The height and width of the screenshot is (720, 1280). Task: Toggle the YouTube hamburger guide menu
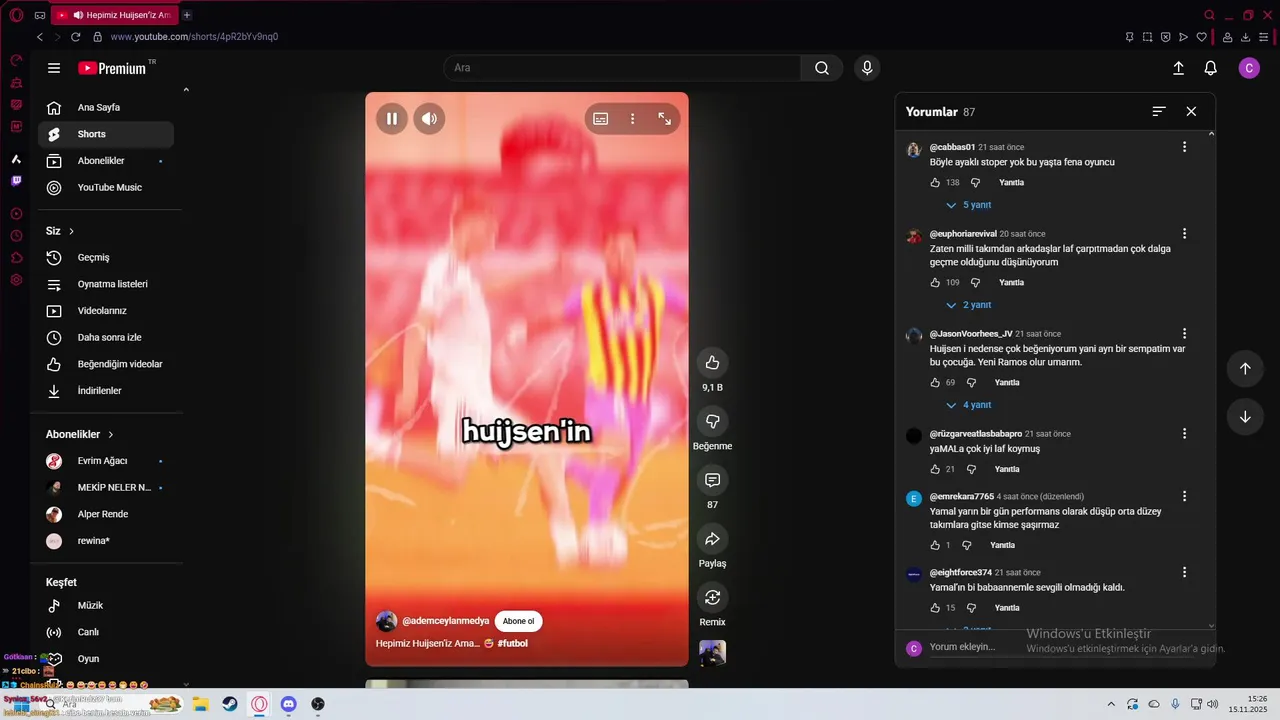click(x=54, y=68)
